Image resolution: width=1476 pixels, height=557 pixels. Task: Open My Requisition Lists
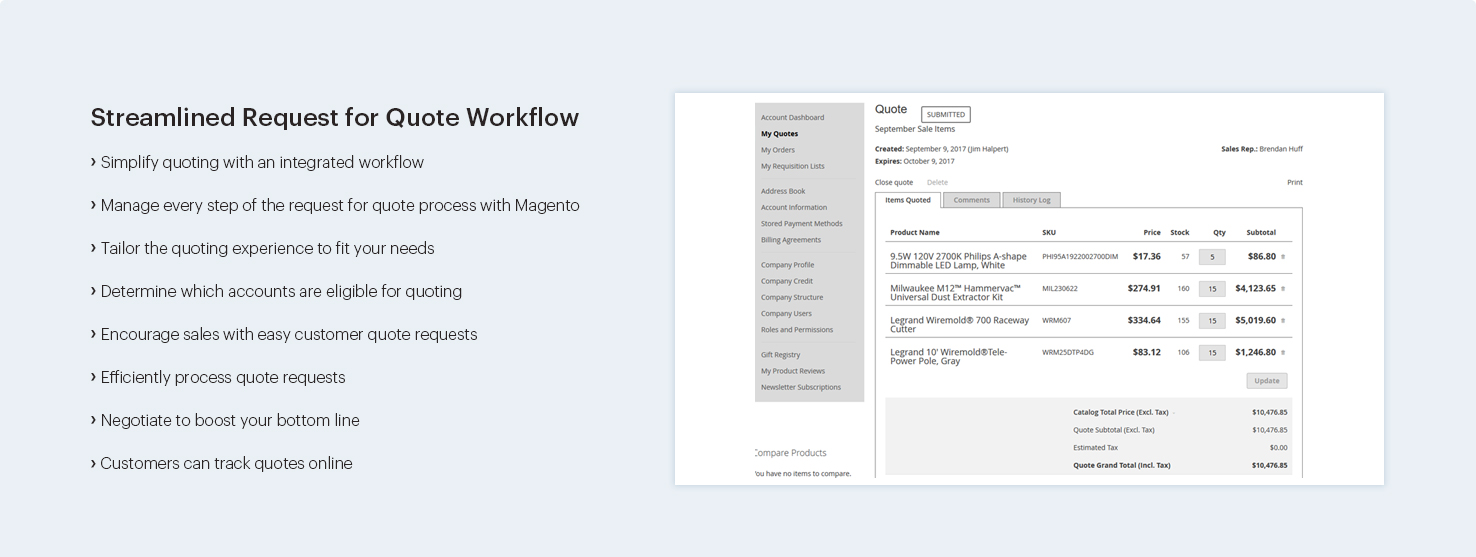792,166
